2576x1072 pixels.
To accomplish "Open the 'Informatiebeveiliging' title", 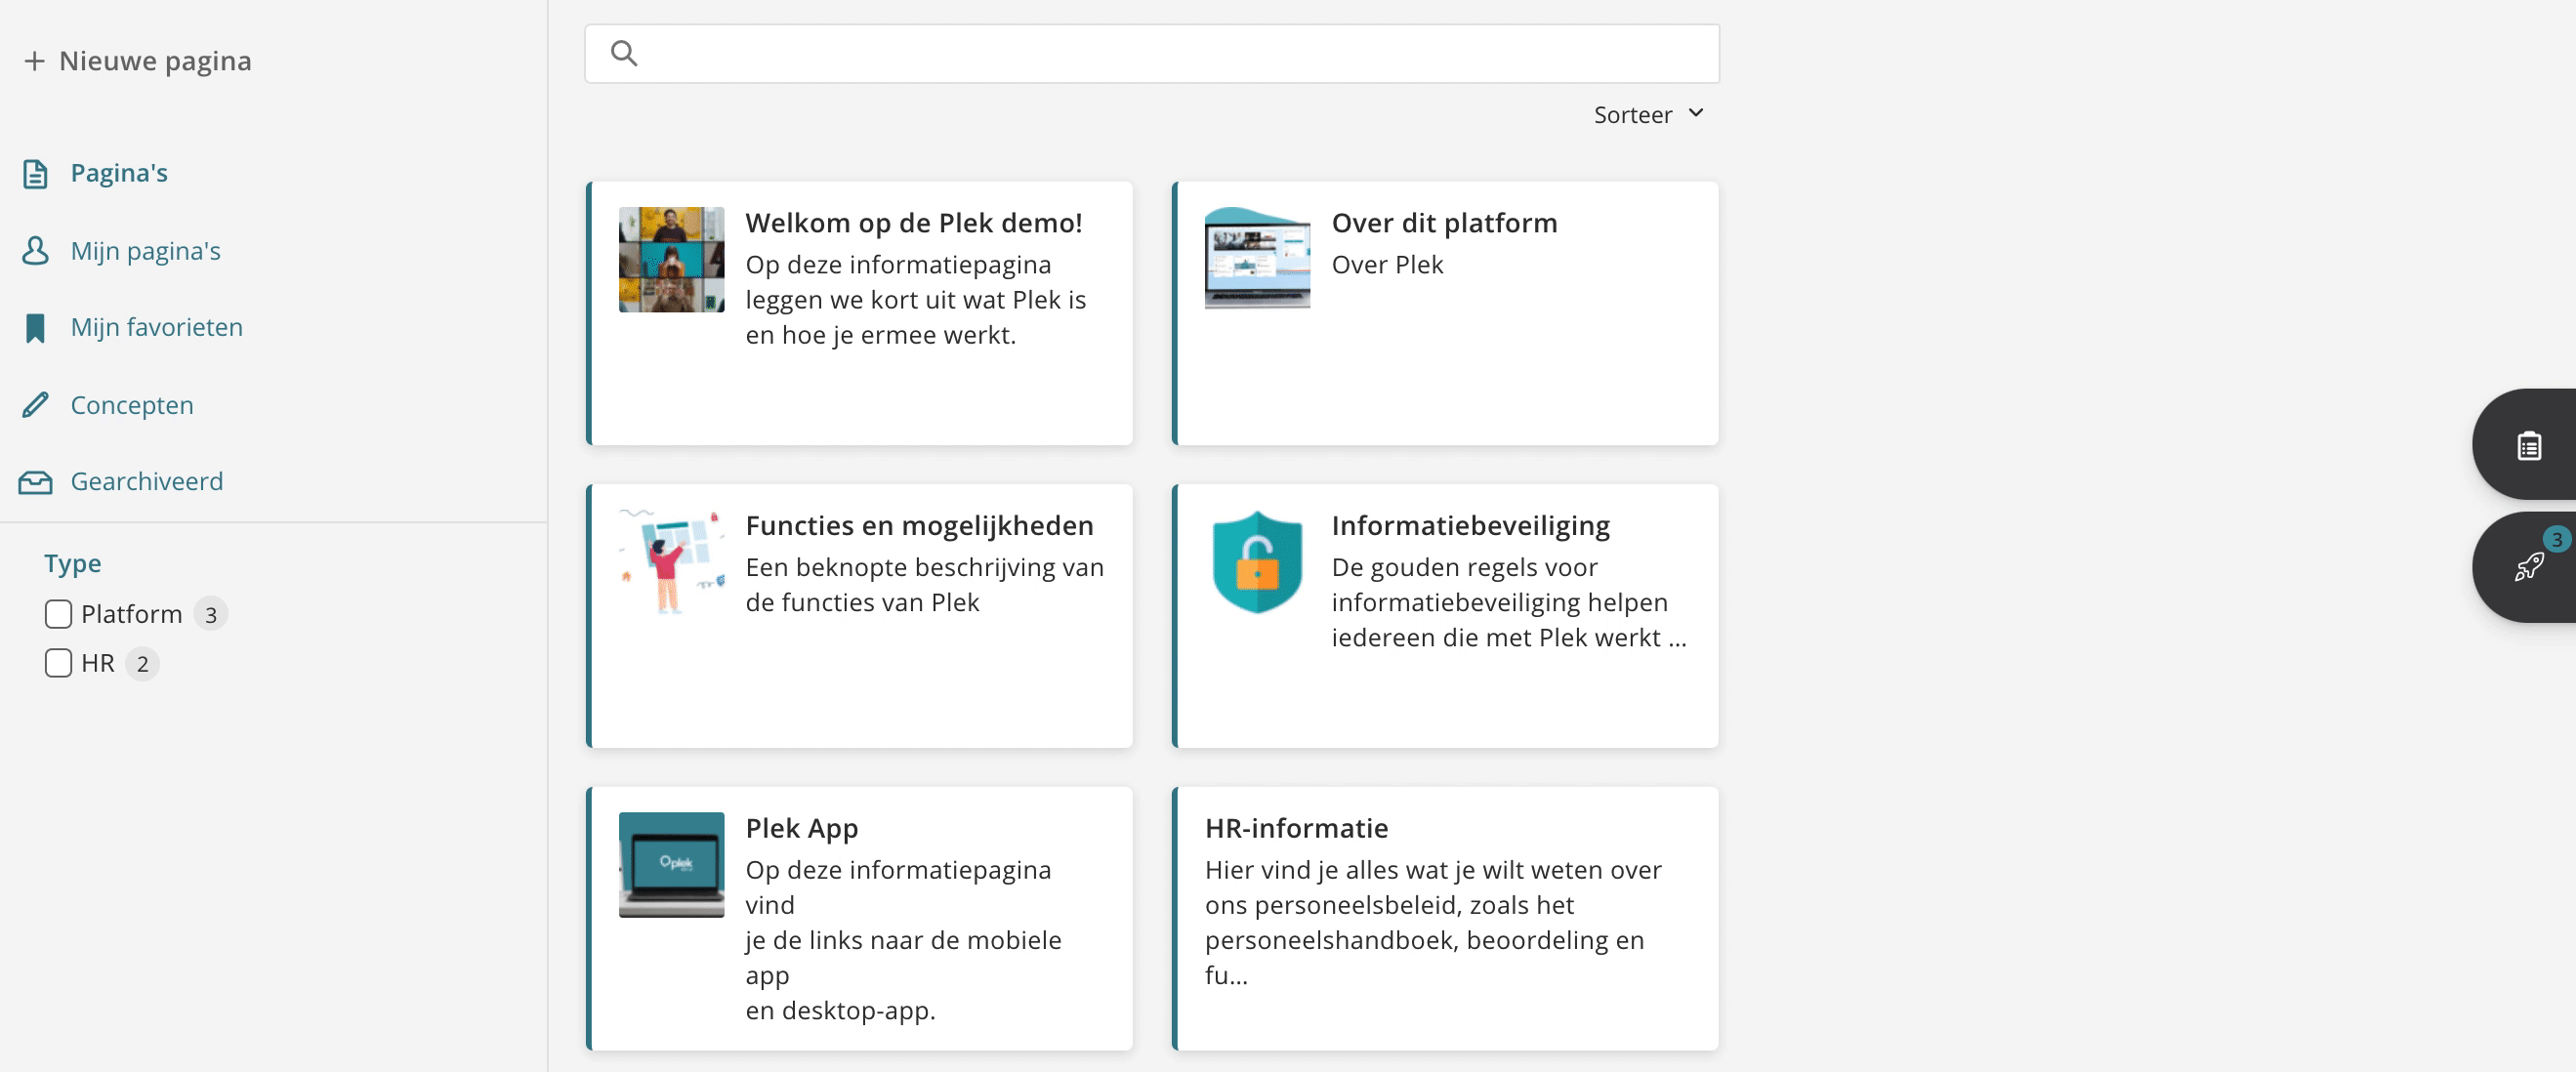I will (1470, 526).
